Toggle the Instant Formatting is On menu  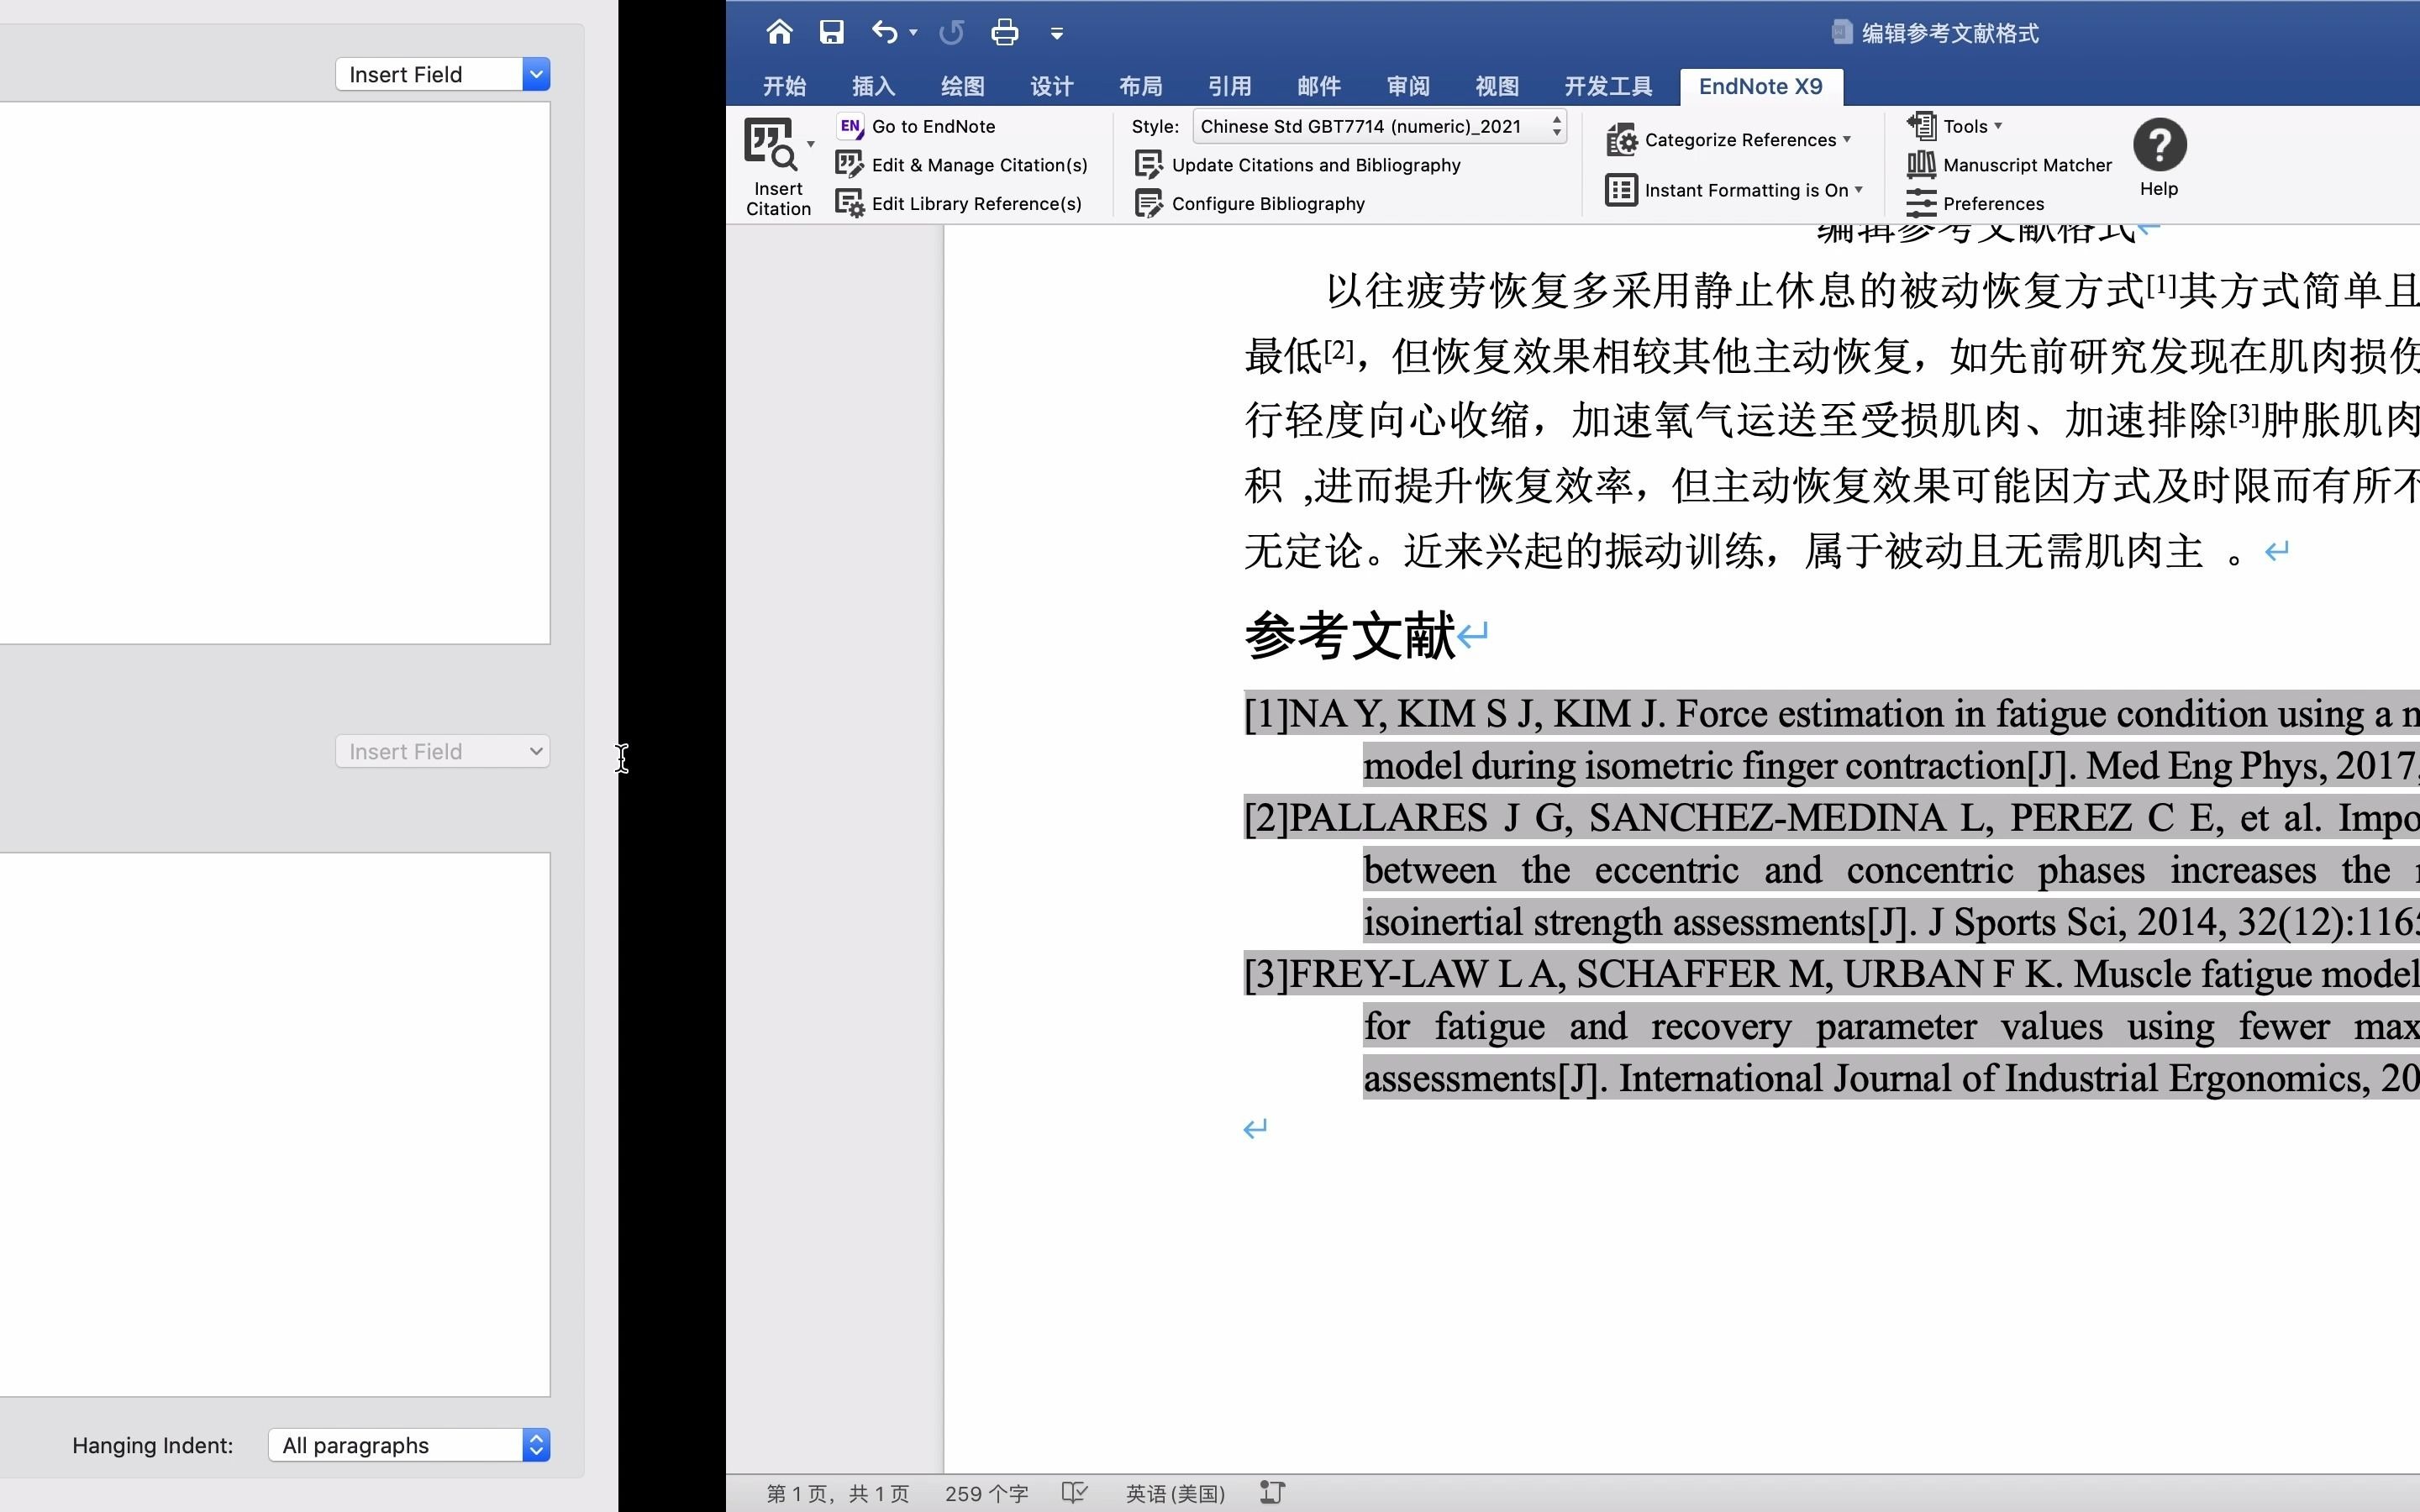(x=1735, y=190)
